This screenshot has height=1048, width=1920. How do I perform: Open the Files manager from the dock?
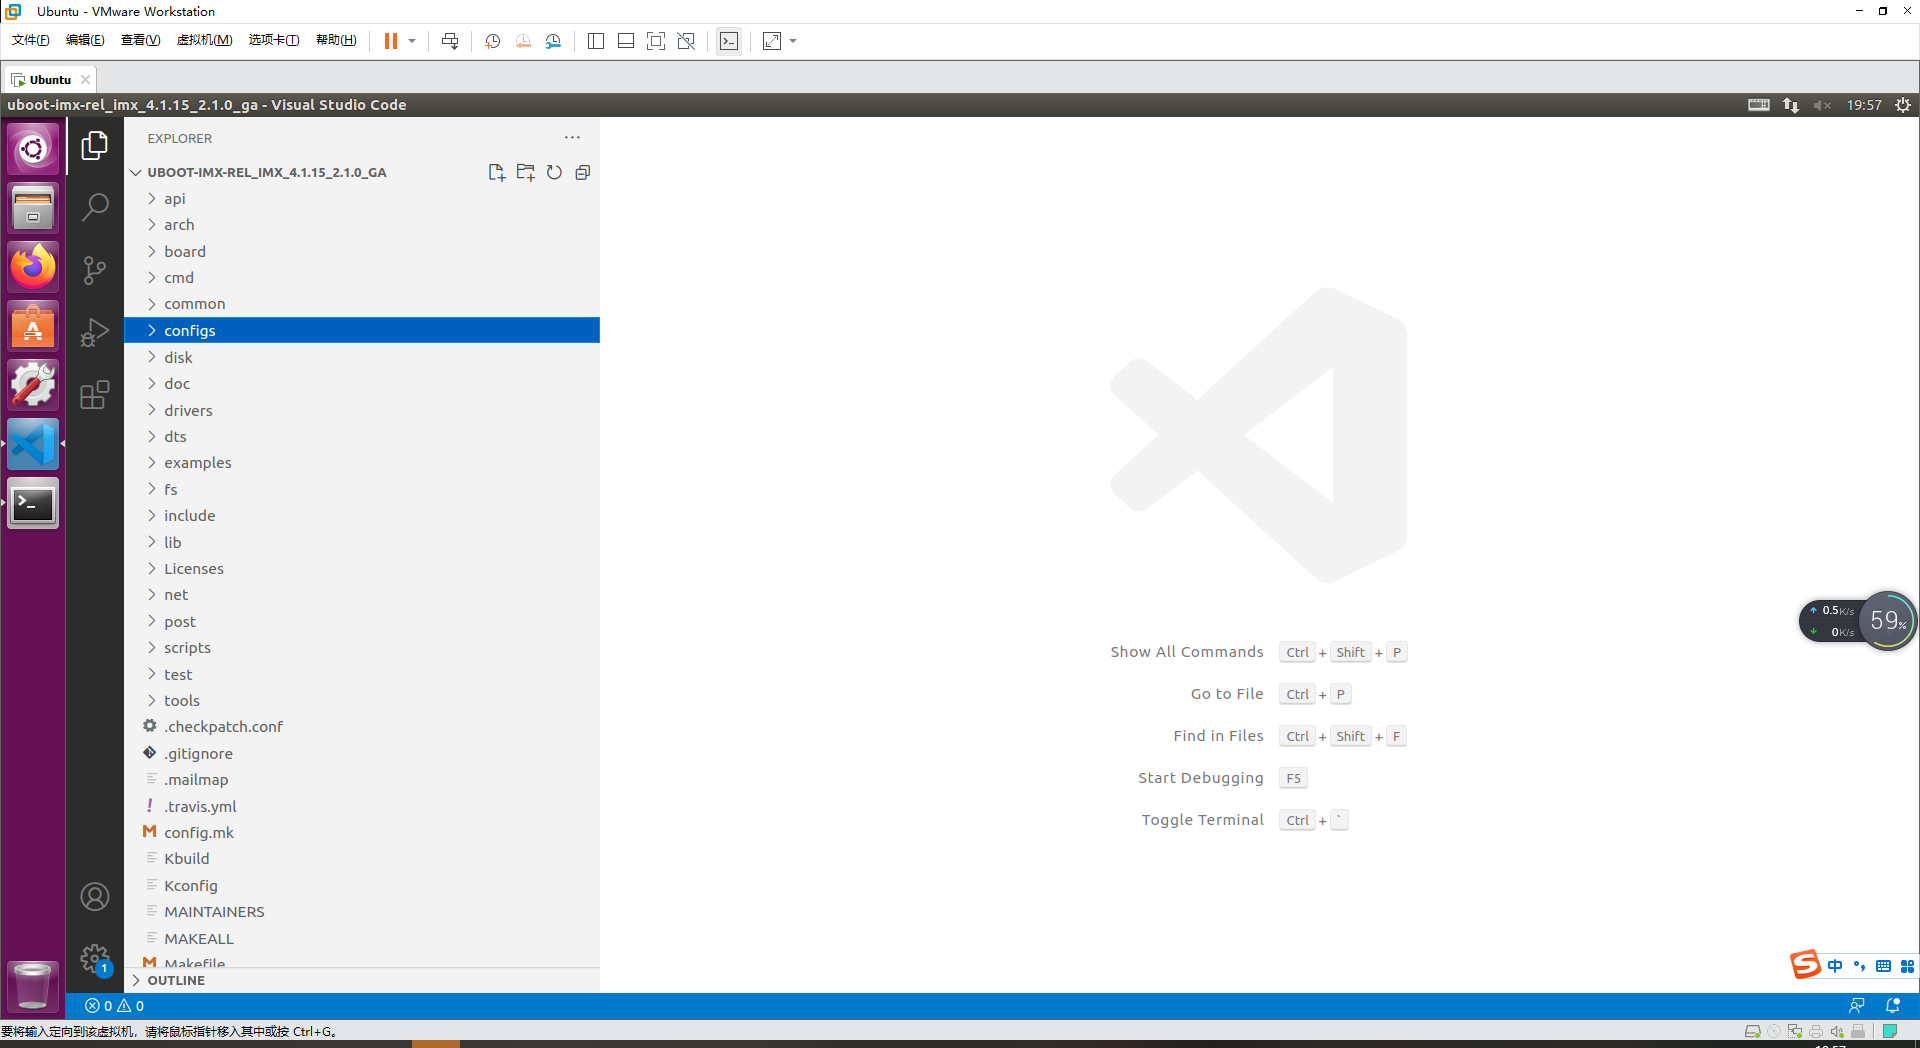(x=33, y=208)
